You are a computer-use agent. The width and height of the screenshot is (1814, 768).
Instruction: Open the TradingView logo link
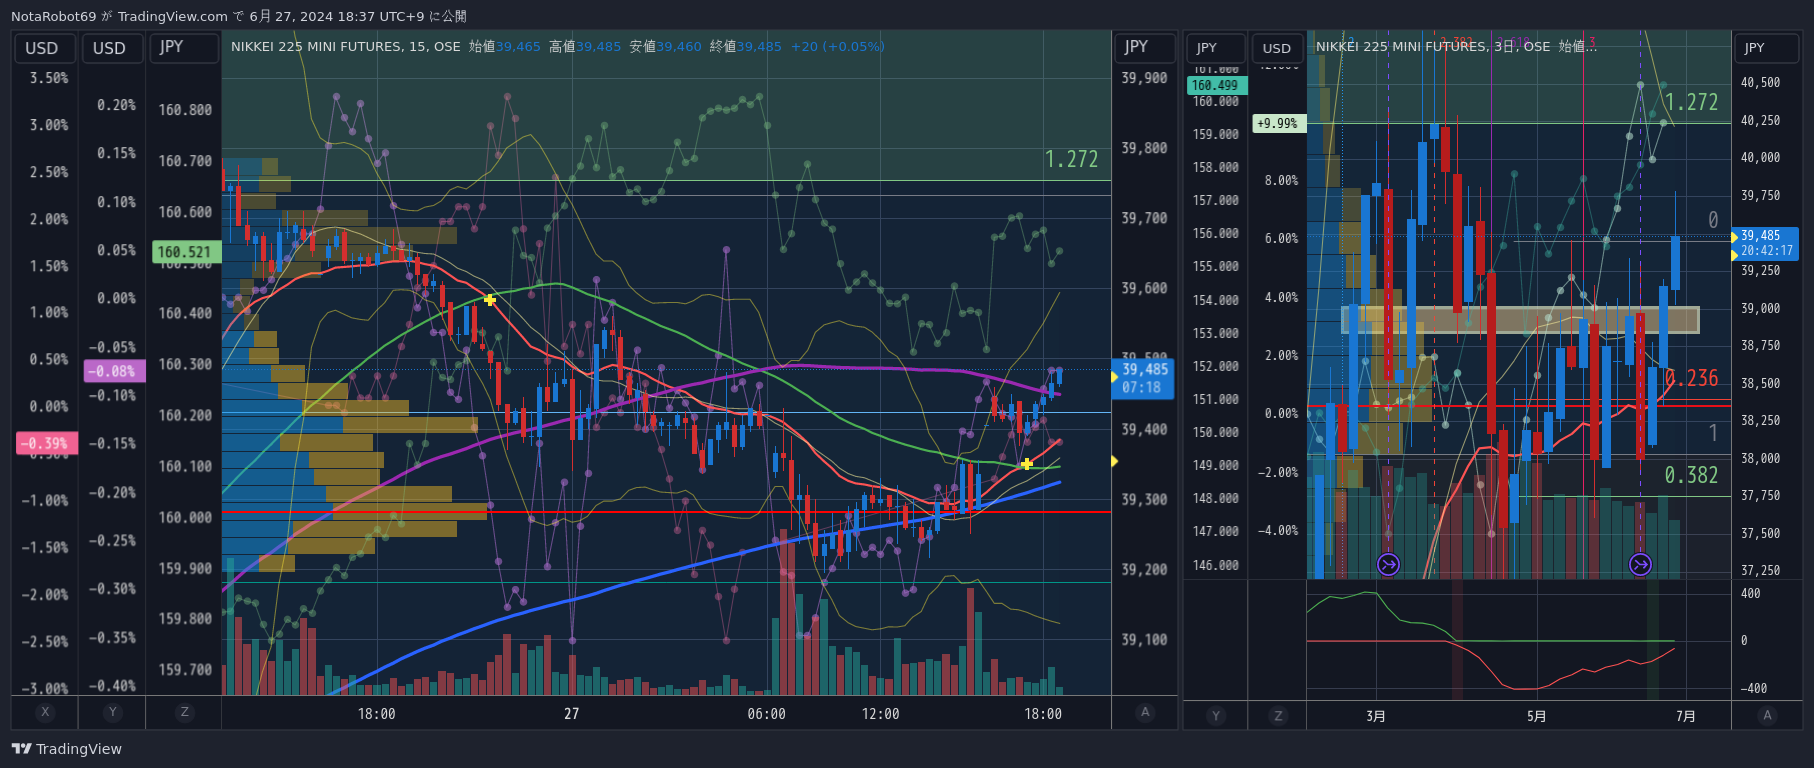[x=67, y=749]
